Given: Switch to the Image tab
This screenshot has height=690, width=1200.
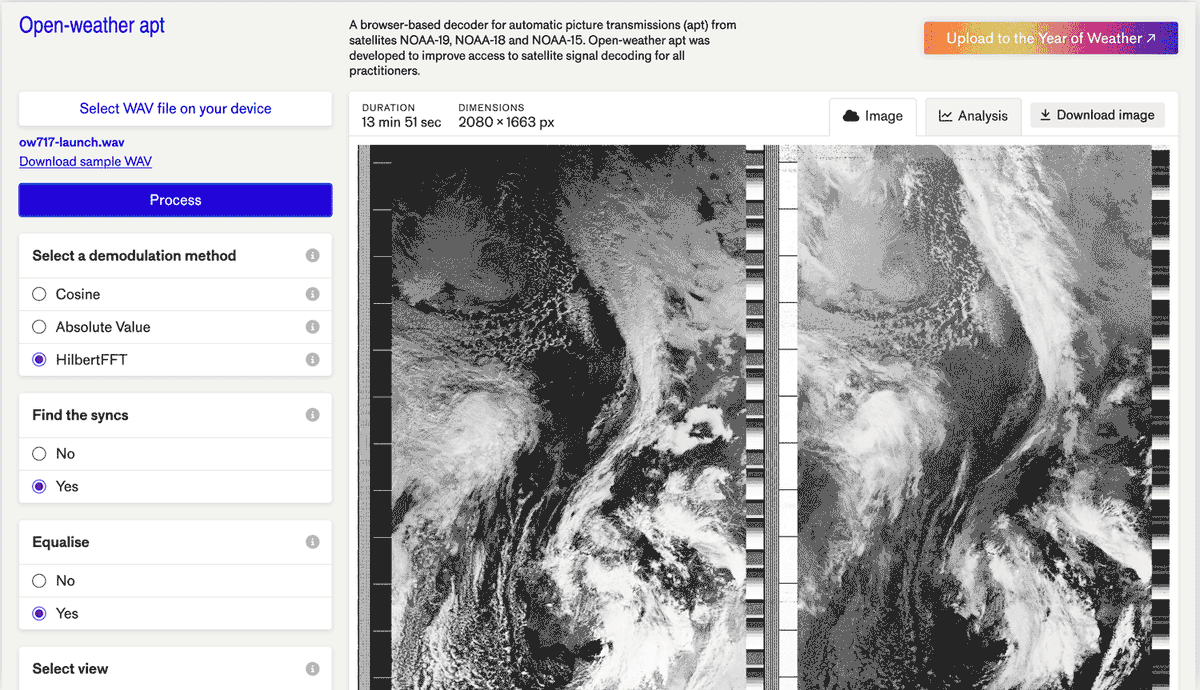Looking at the screenshot, I should [x=873, y=116].
